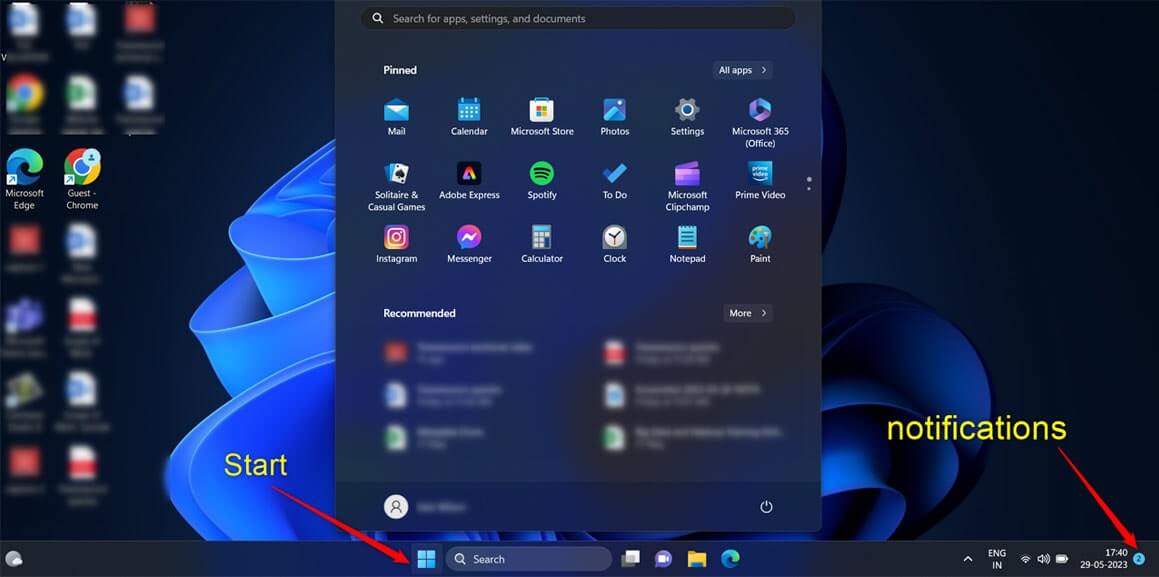This screenshot has height=577, width=1159.
Task: Show More recommended items
Action: [x=748, y=313]
